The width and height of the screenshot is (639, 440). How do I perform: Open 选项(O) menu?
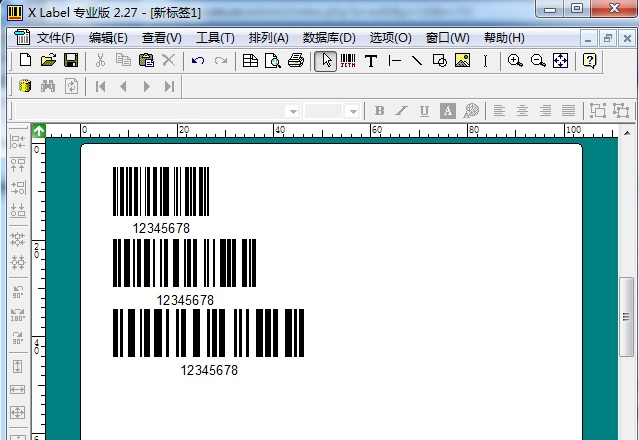click(x=390, y=38)
